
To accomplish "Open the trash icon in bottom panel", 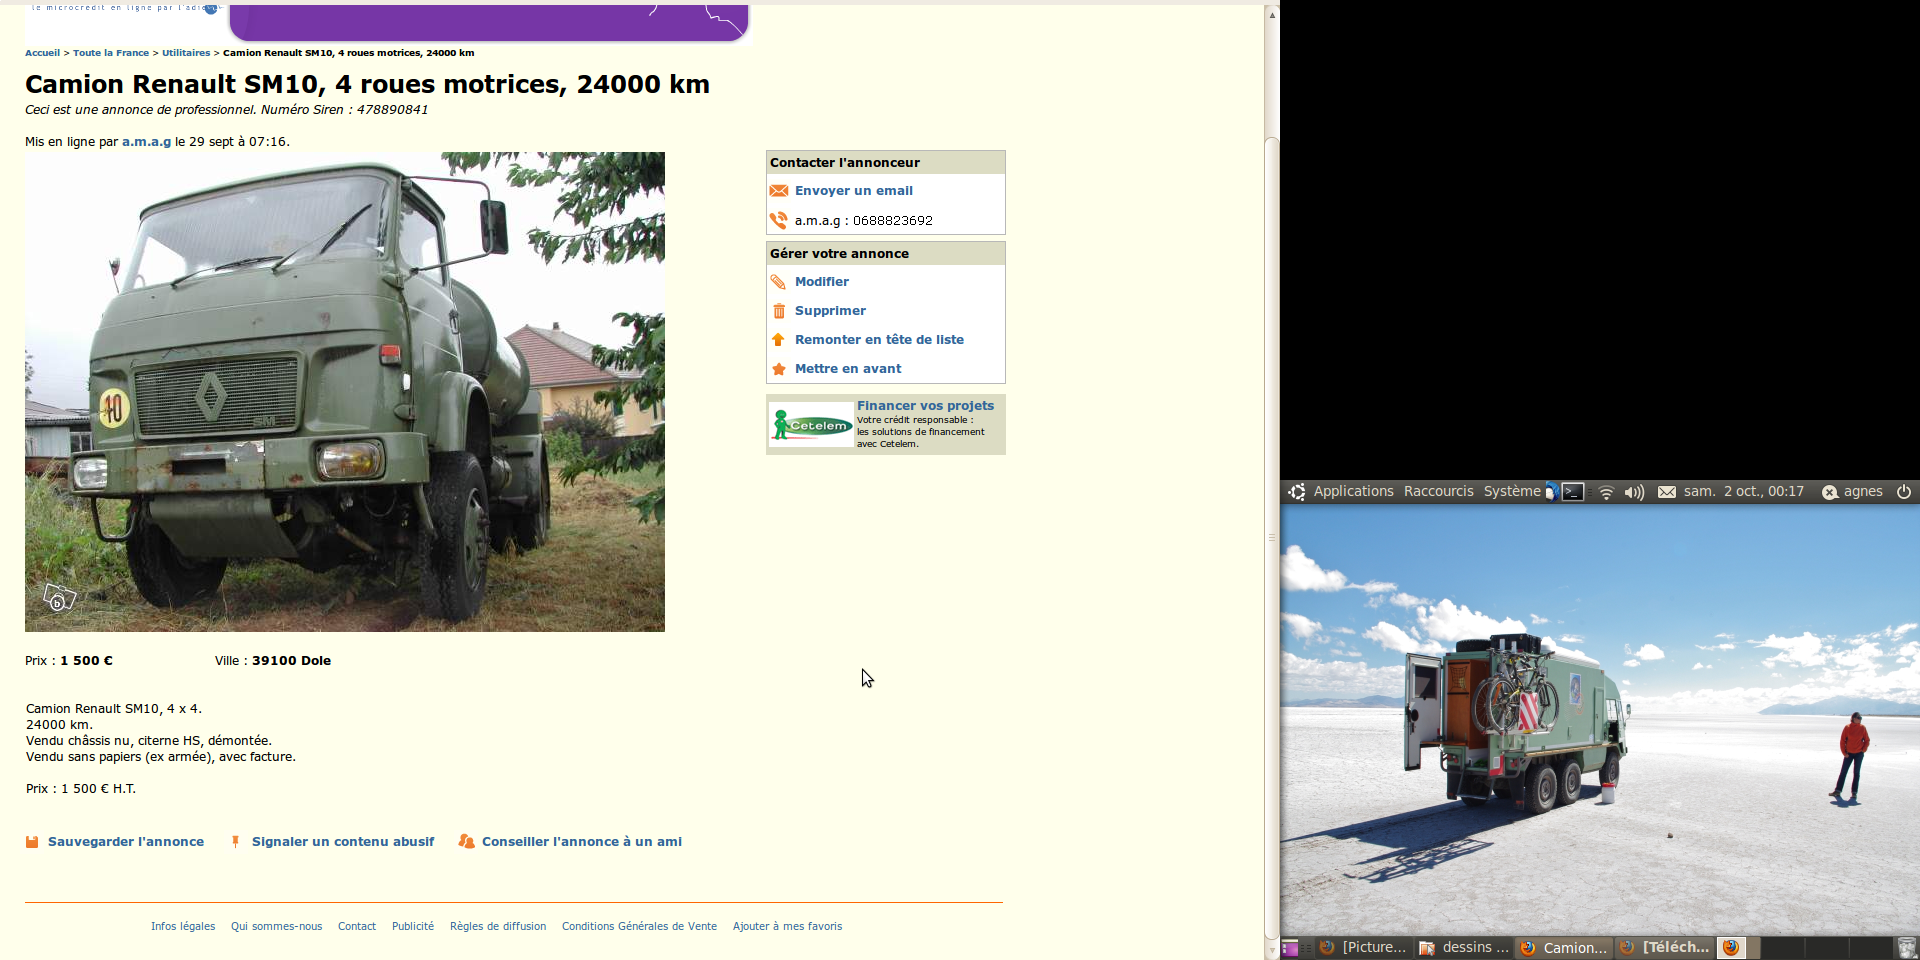I will [1906, 947].
